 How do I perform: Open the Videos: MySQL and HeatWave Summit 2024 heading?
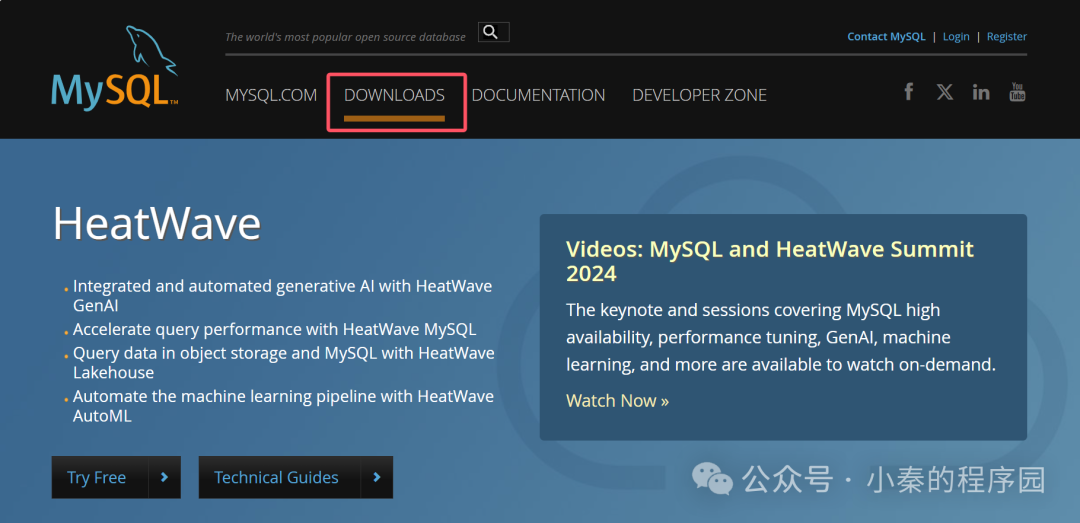coord(770,261)
